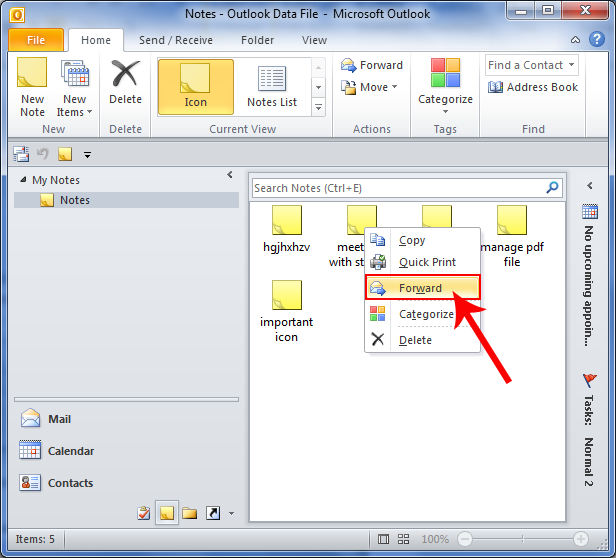Open the ribbon Categorize menu
The width and height of the screenshot is (616, 558).
click(445, 86)
